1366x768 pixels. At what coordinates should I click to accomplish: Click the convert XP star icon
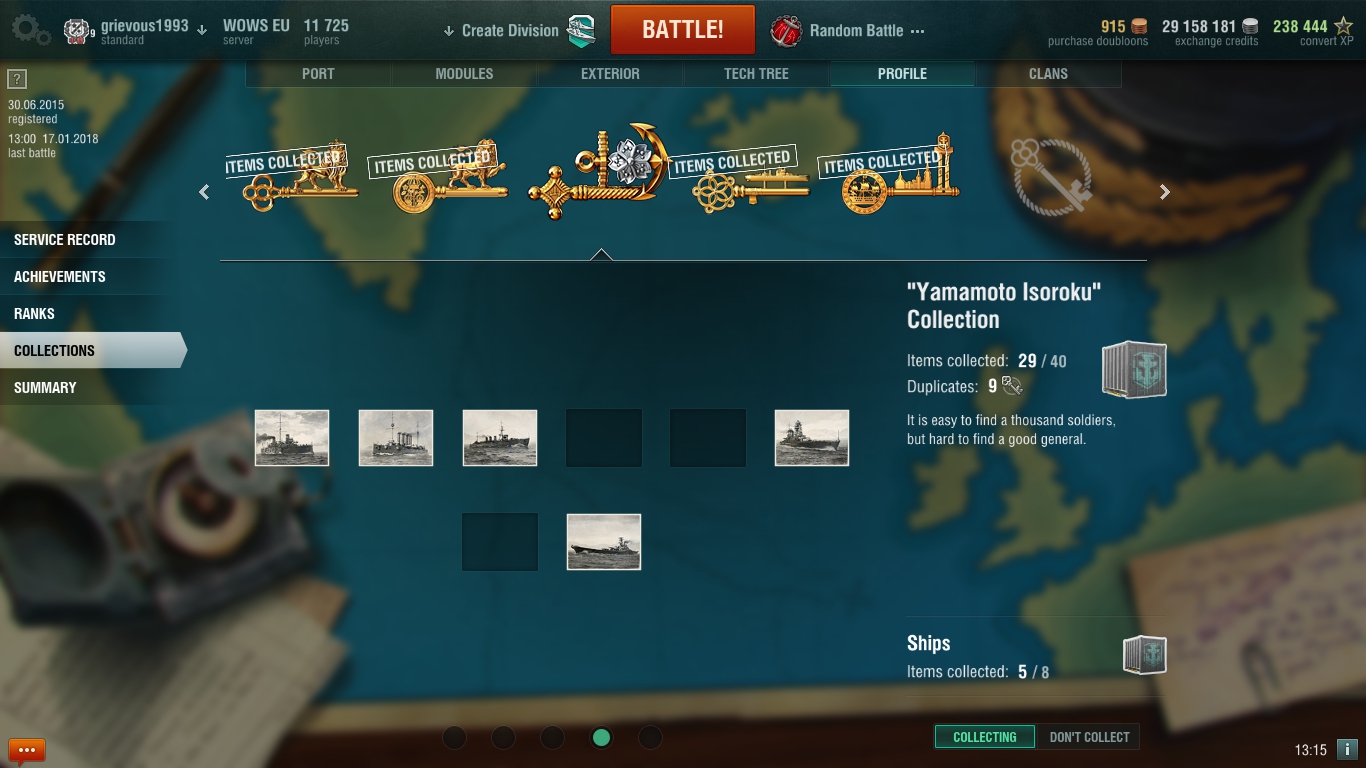[1343, 27]
